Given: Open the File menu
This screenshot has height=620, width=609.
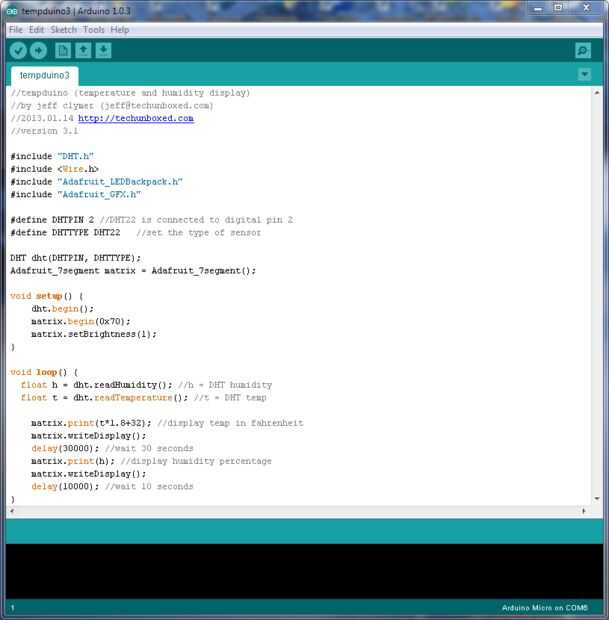Looking at the screenshot, I should (x=16, y=30).
